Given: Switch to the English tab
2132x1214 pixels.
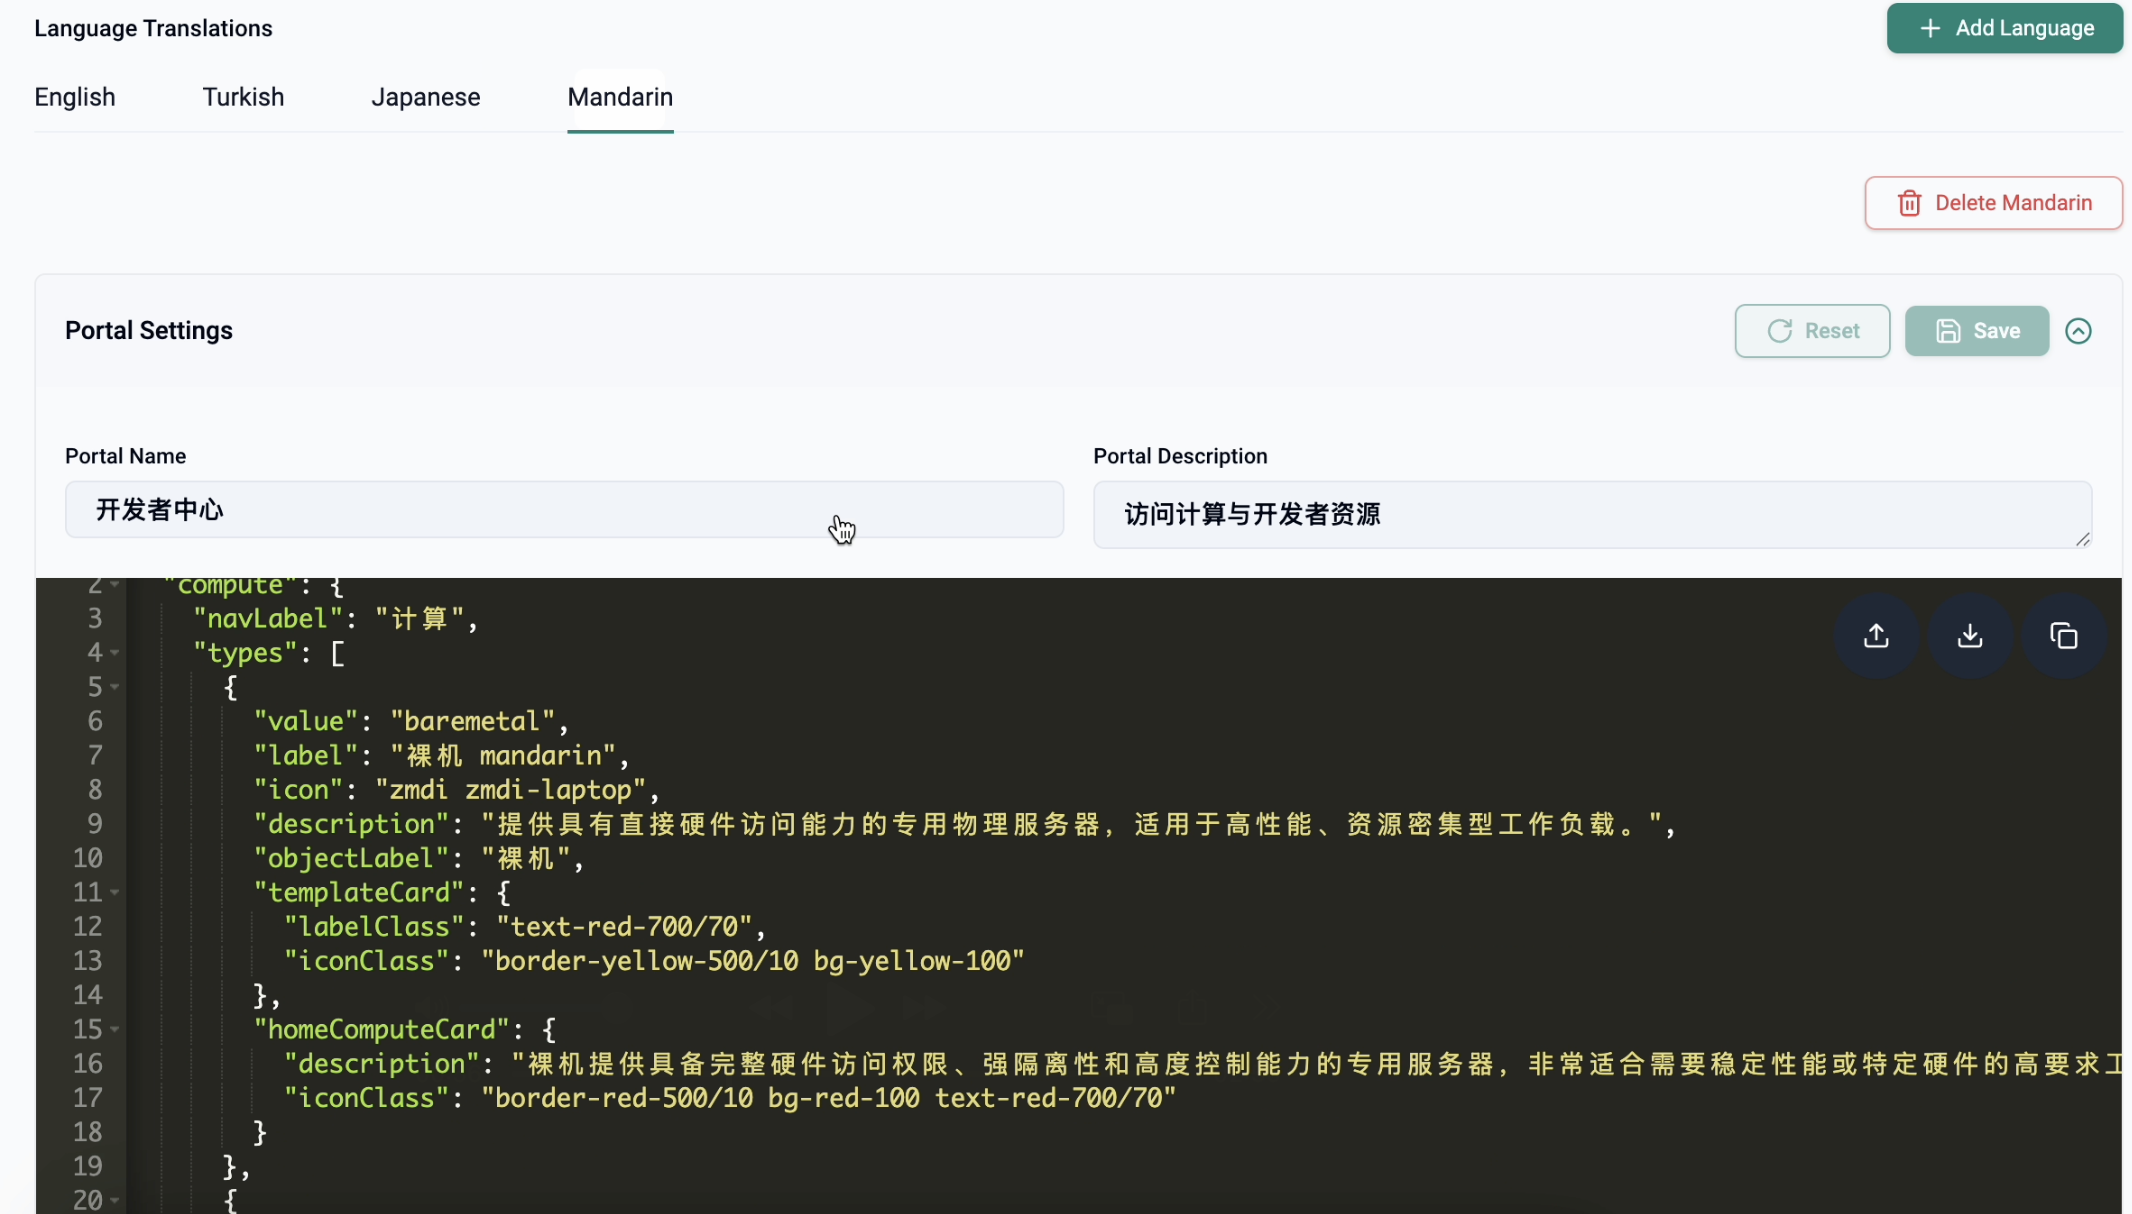Looking at the screenshot, I should (75, 97).
